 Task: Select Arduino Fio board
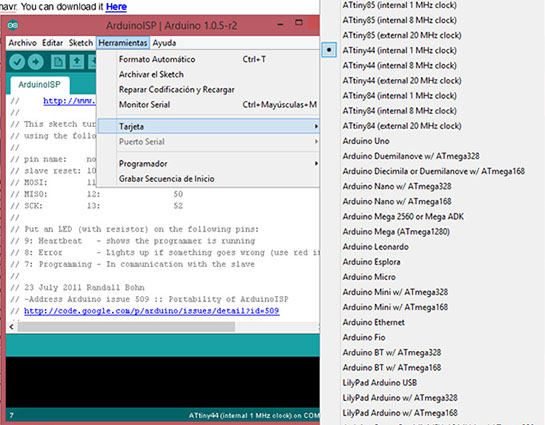[x=364, y=337]
